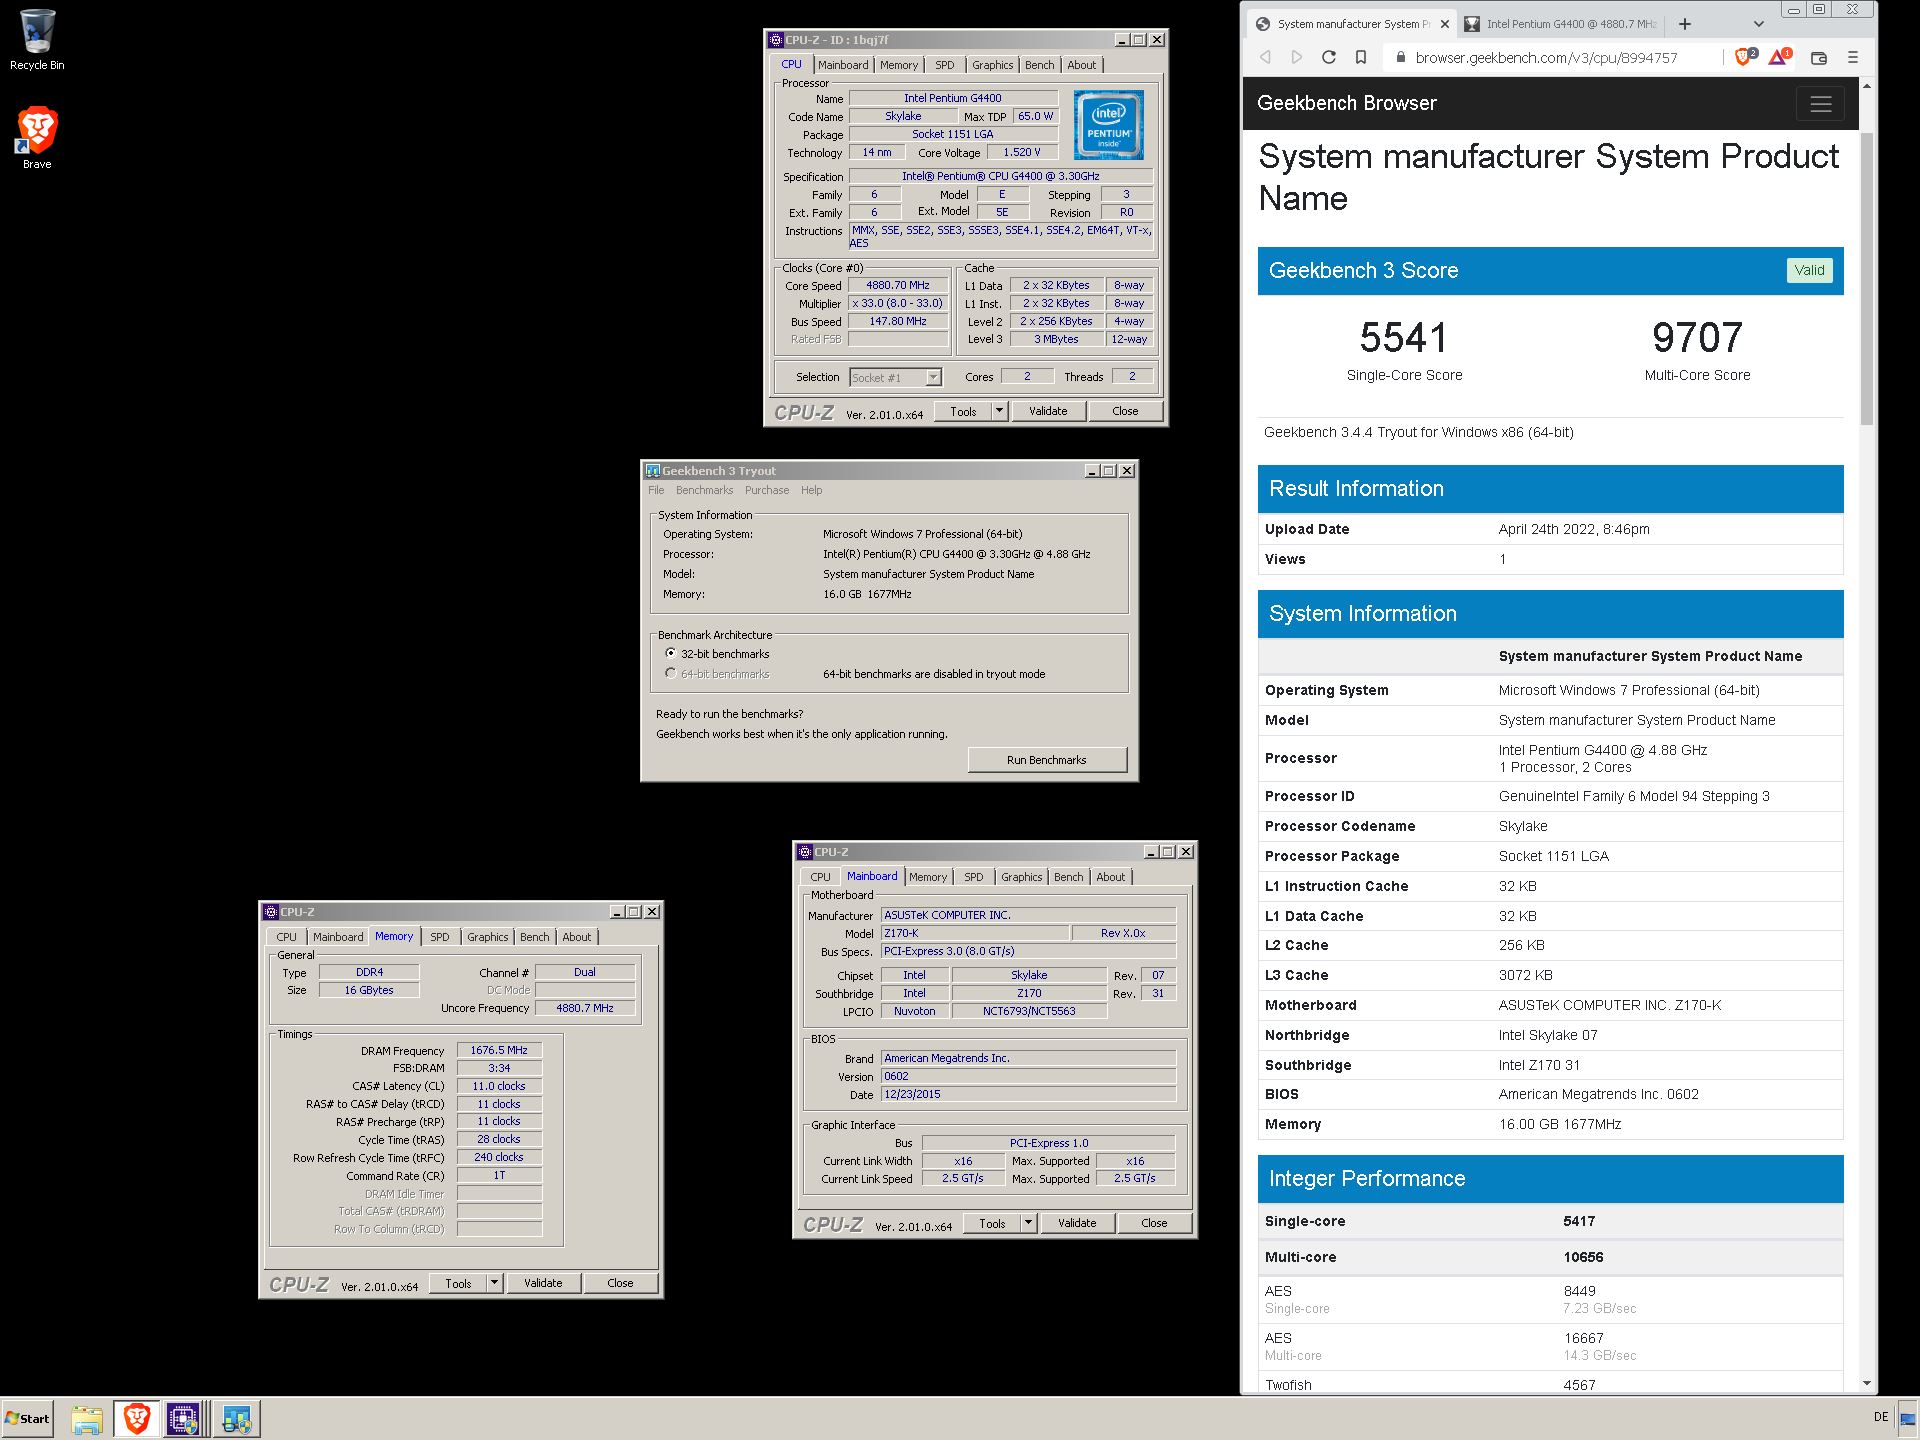The width and height of the screenshot is (1920, 1440).
Task: Click the browser back arrow
Action: (x=1265, y=57)
